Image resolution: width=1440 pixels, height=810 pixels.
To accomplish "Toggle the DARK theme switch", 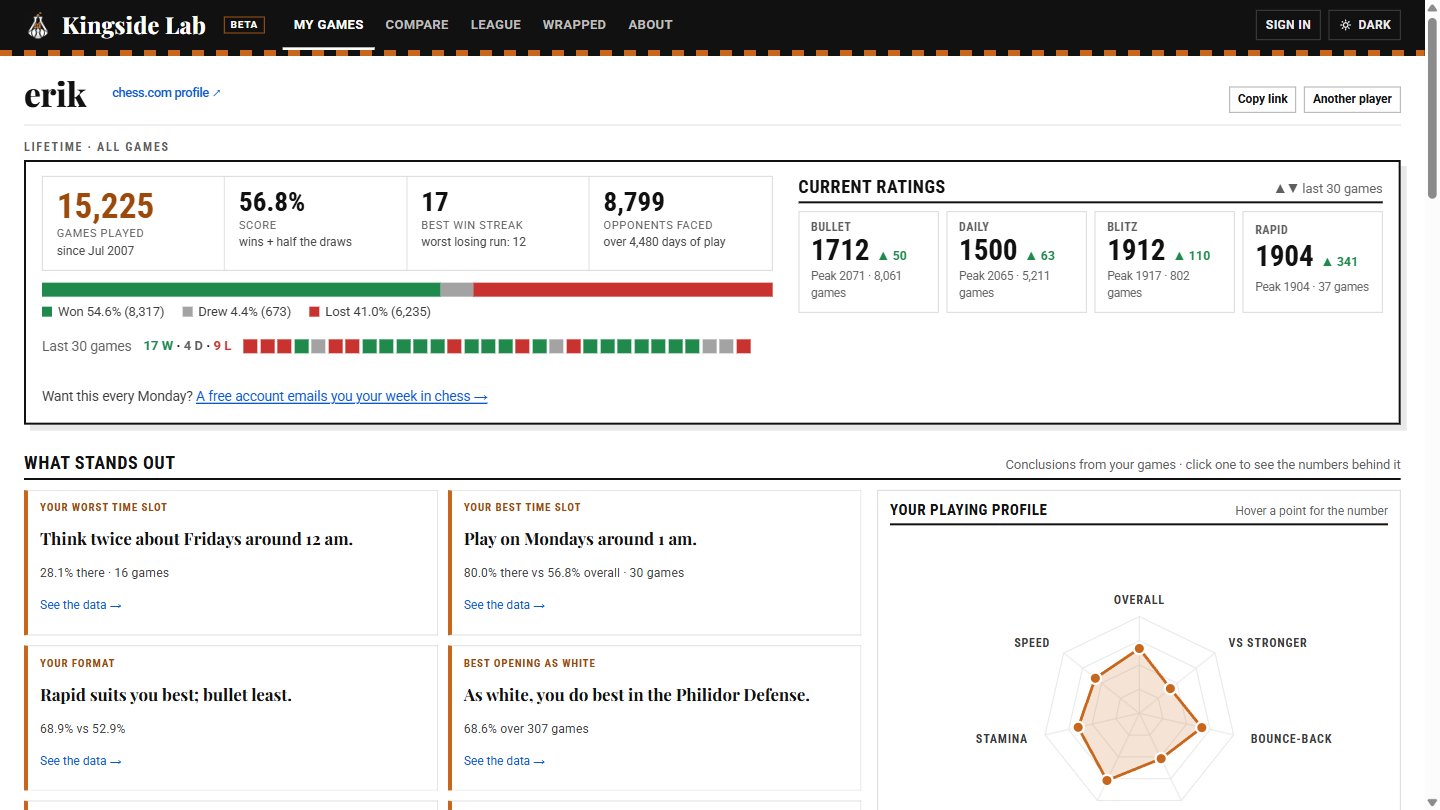I will pyautogui.click(x=1365, y=25).
